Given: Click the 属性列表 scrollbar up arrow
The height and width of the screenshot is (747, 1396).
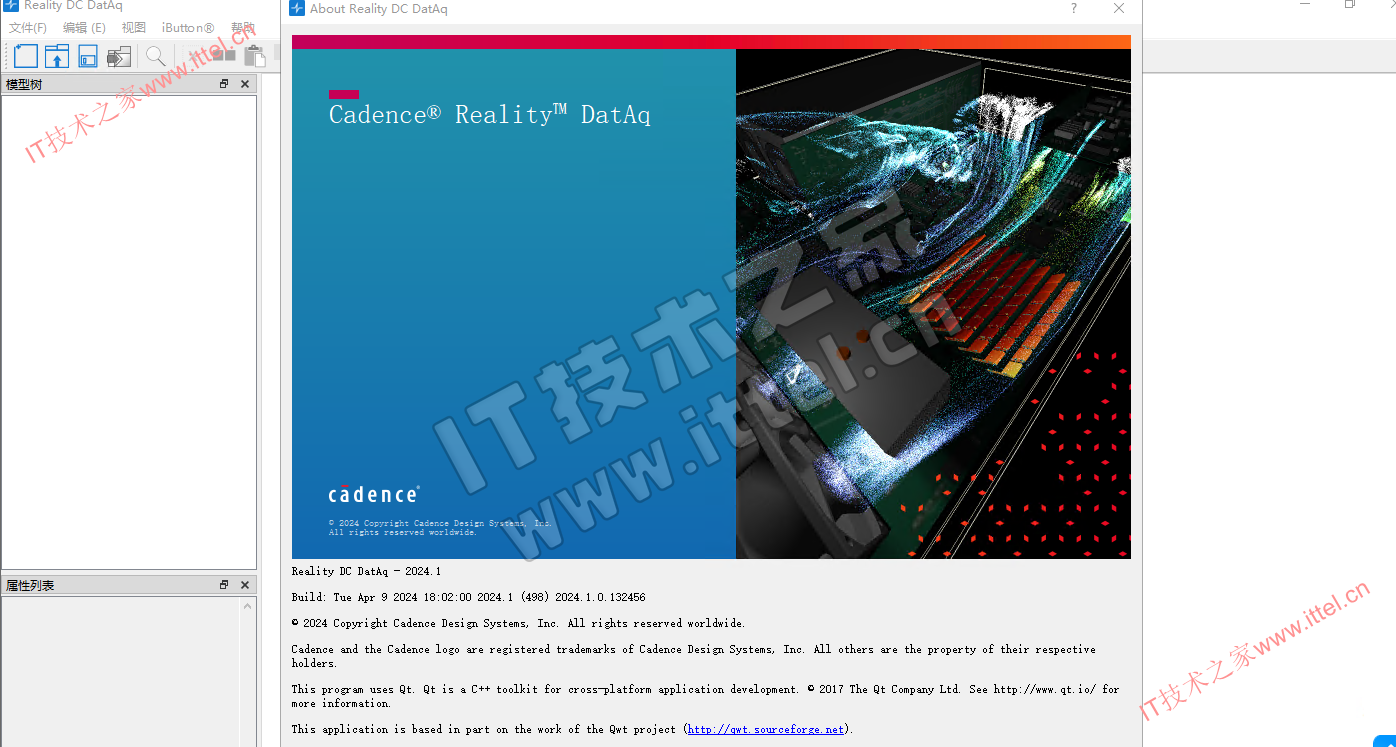Looking at the screenshot, I should point(248,606).
